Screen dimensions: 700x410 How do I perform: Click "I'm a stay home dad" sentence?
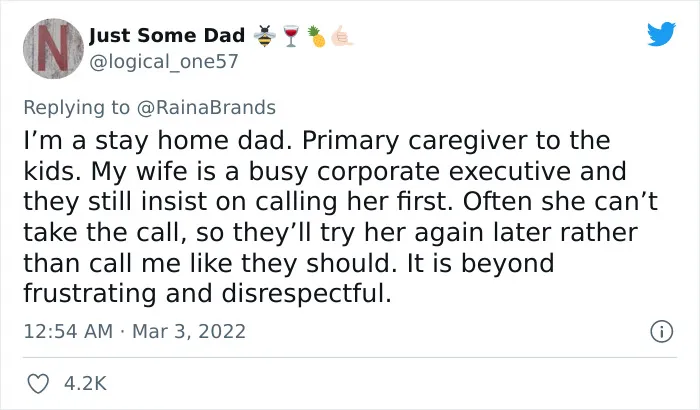tap(161, 141)
